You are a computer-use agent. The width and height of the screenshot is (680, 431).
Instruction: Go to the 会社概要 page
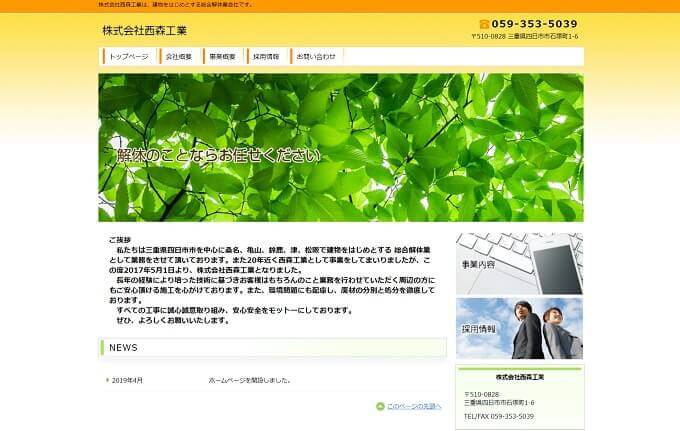click(179, 56)
